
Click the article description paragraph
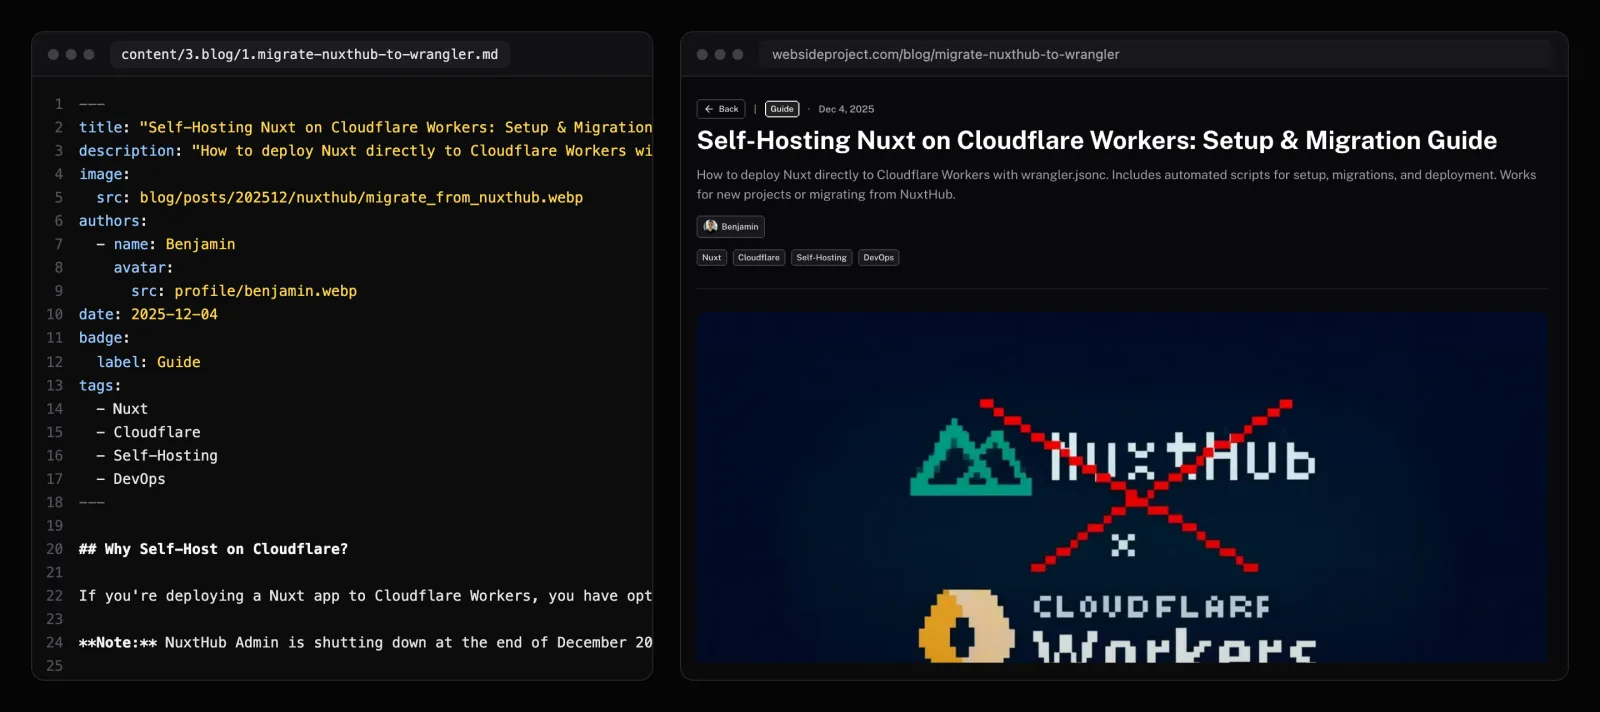[1116, 184]
